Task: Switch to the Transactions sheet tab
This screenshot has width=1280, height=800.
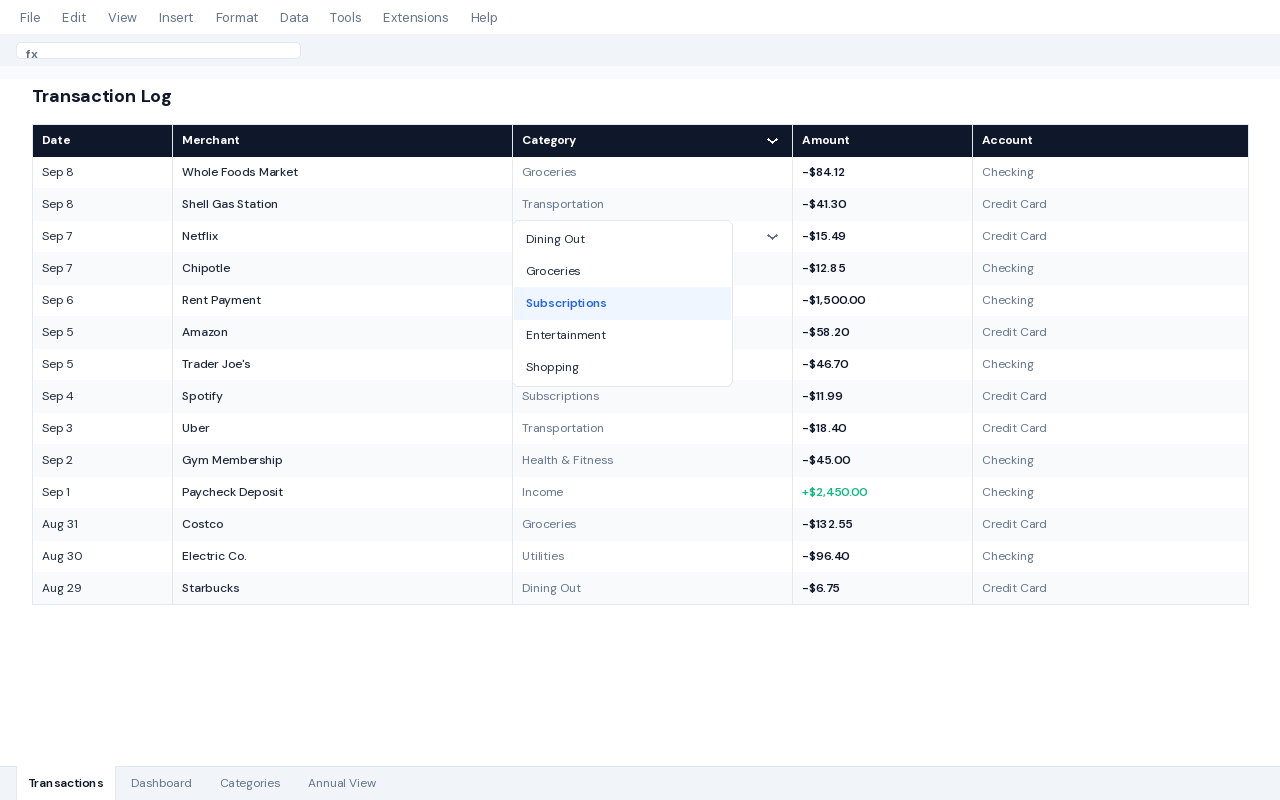Action: click(x=66, y=783)
